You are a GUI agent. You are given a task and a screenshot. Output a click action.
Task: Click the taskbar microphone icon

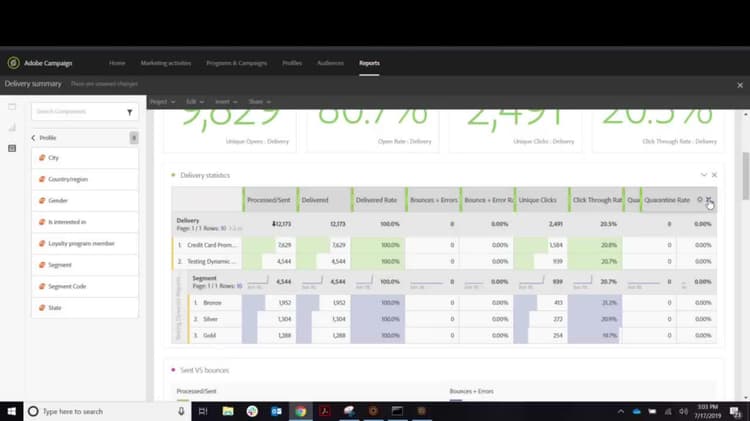(181, 411)
